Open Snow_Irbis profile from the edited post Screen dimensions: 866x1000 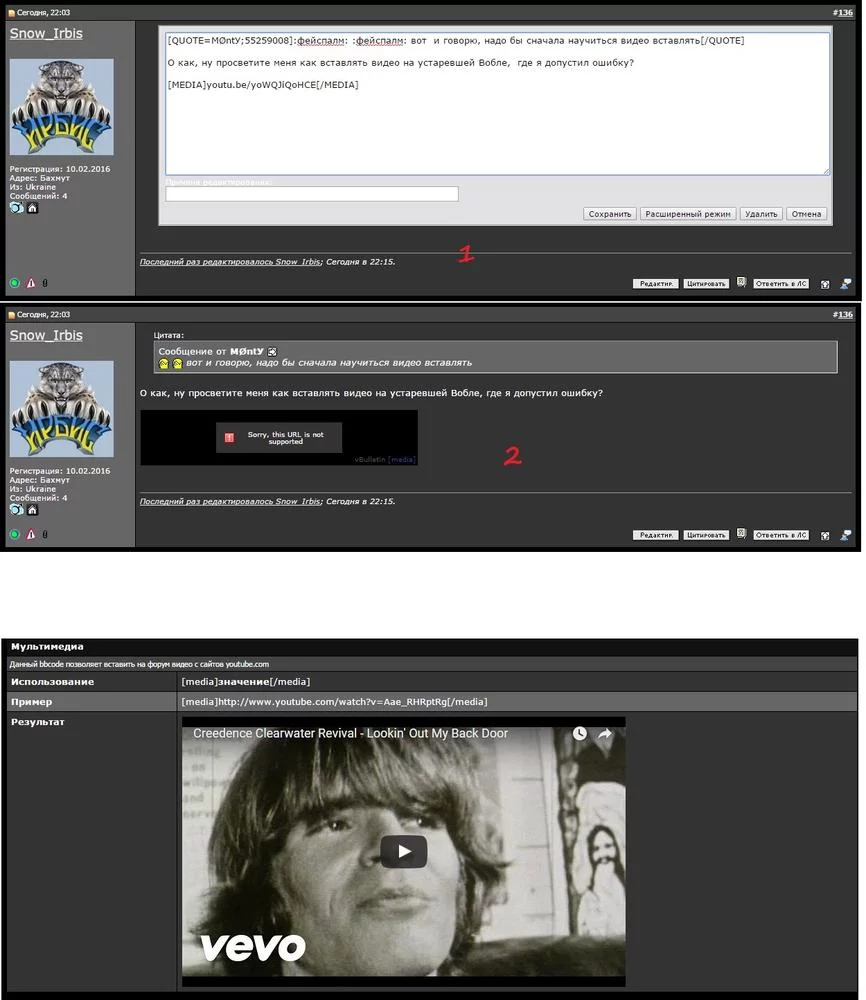[46, 33]
